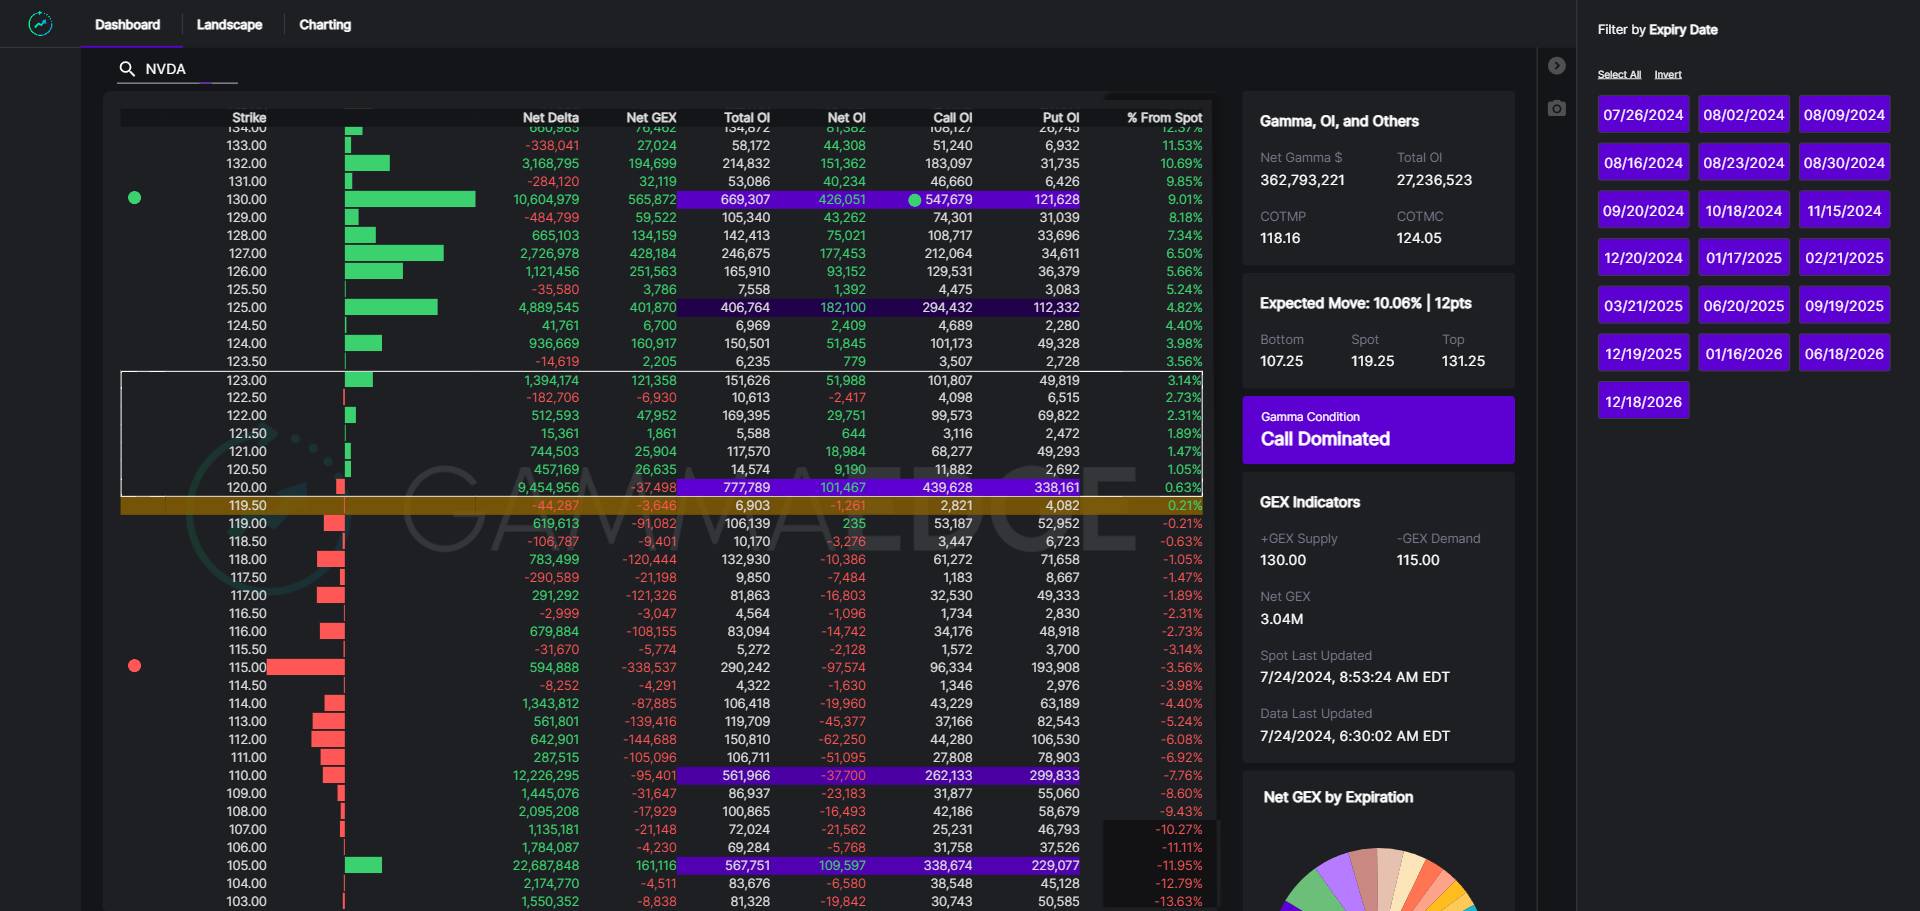
Task: Sort by the Net GEX column header
Action: pyautogui.click(x=651, y=117)
